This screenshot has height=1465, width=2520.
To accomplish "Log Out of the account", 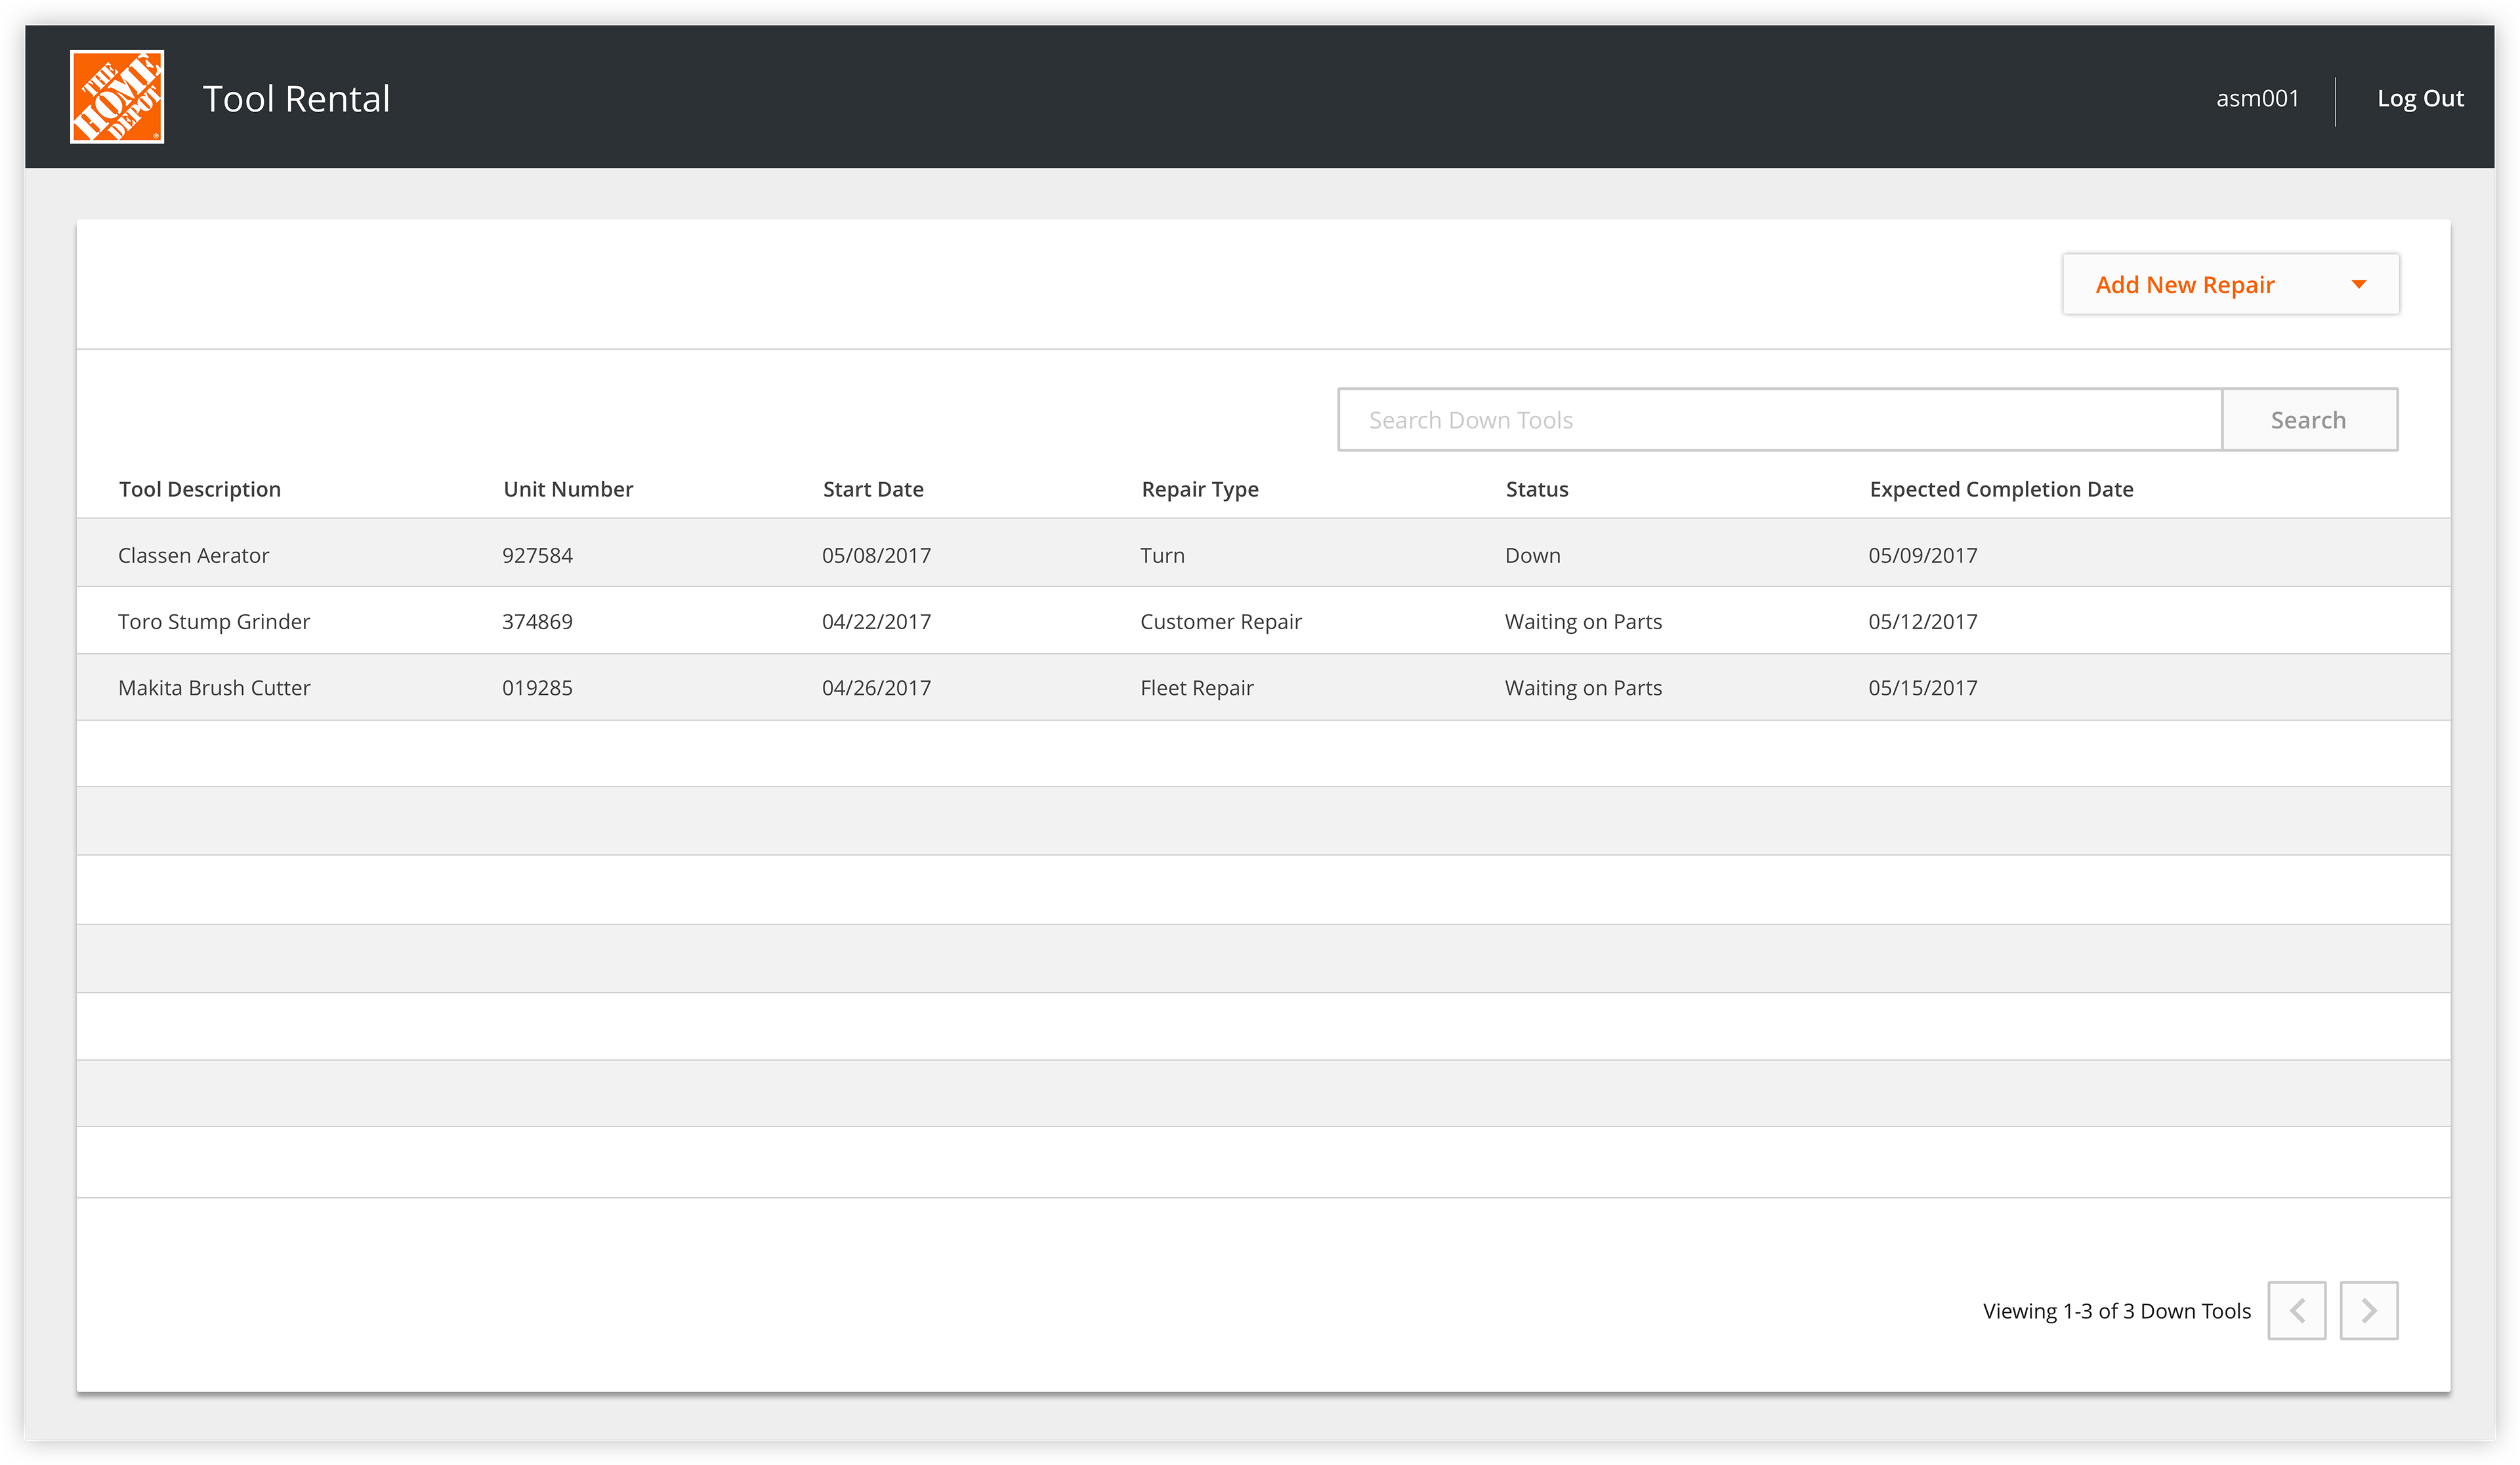I will tap(2420, 98).
